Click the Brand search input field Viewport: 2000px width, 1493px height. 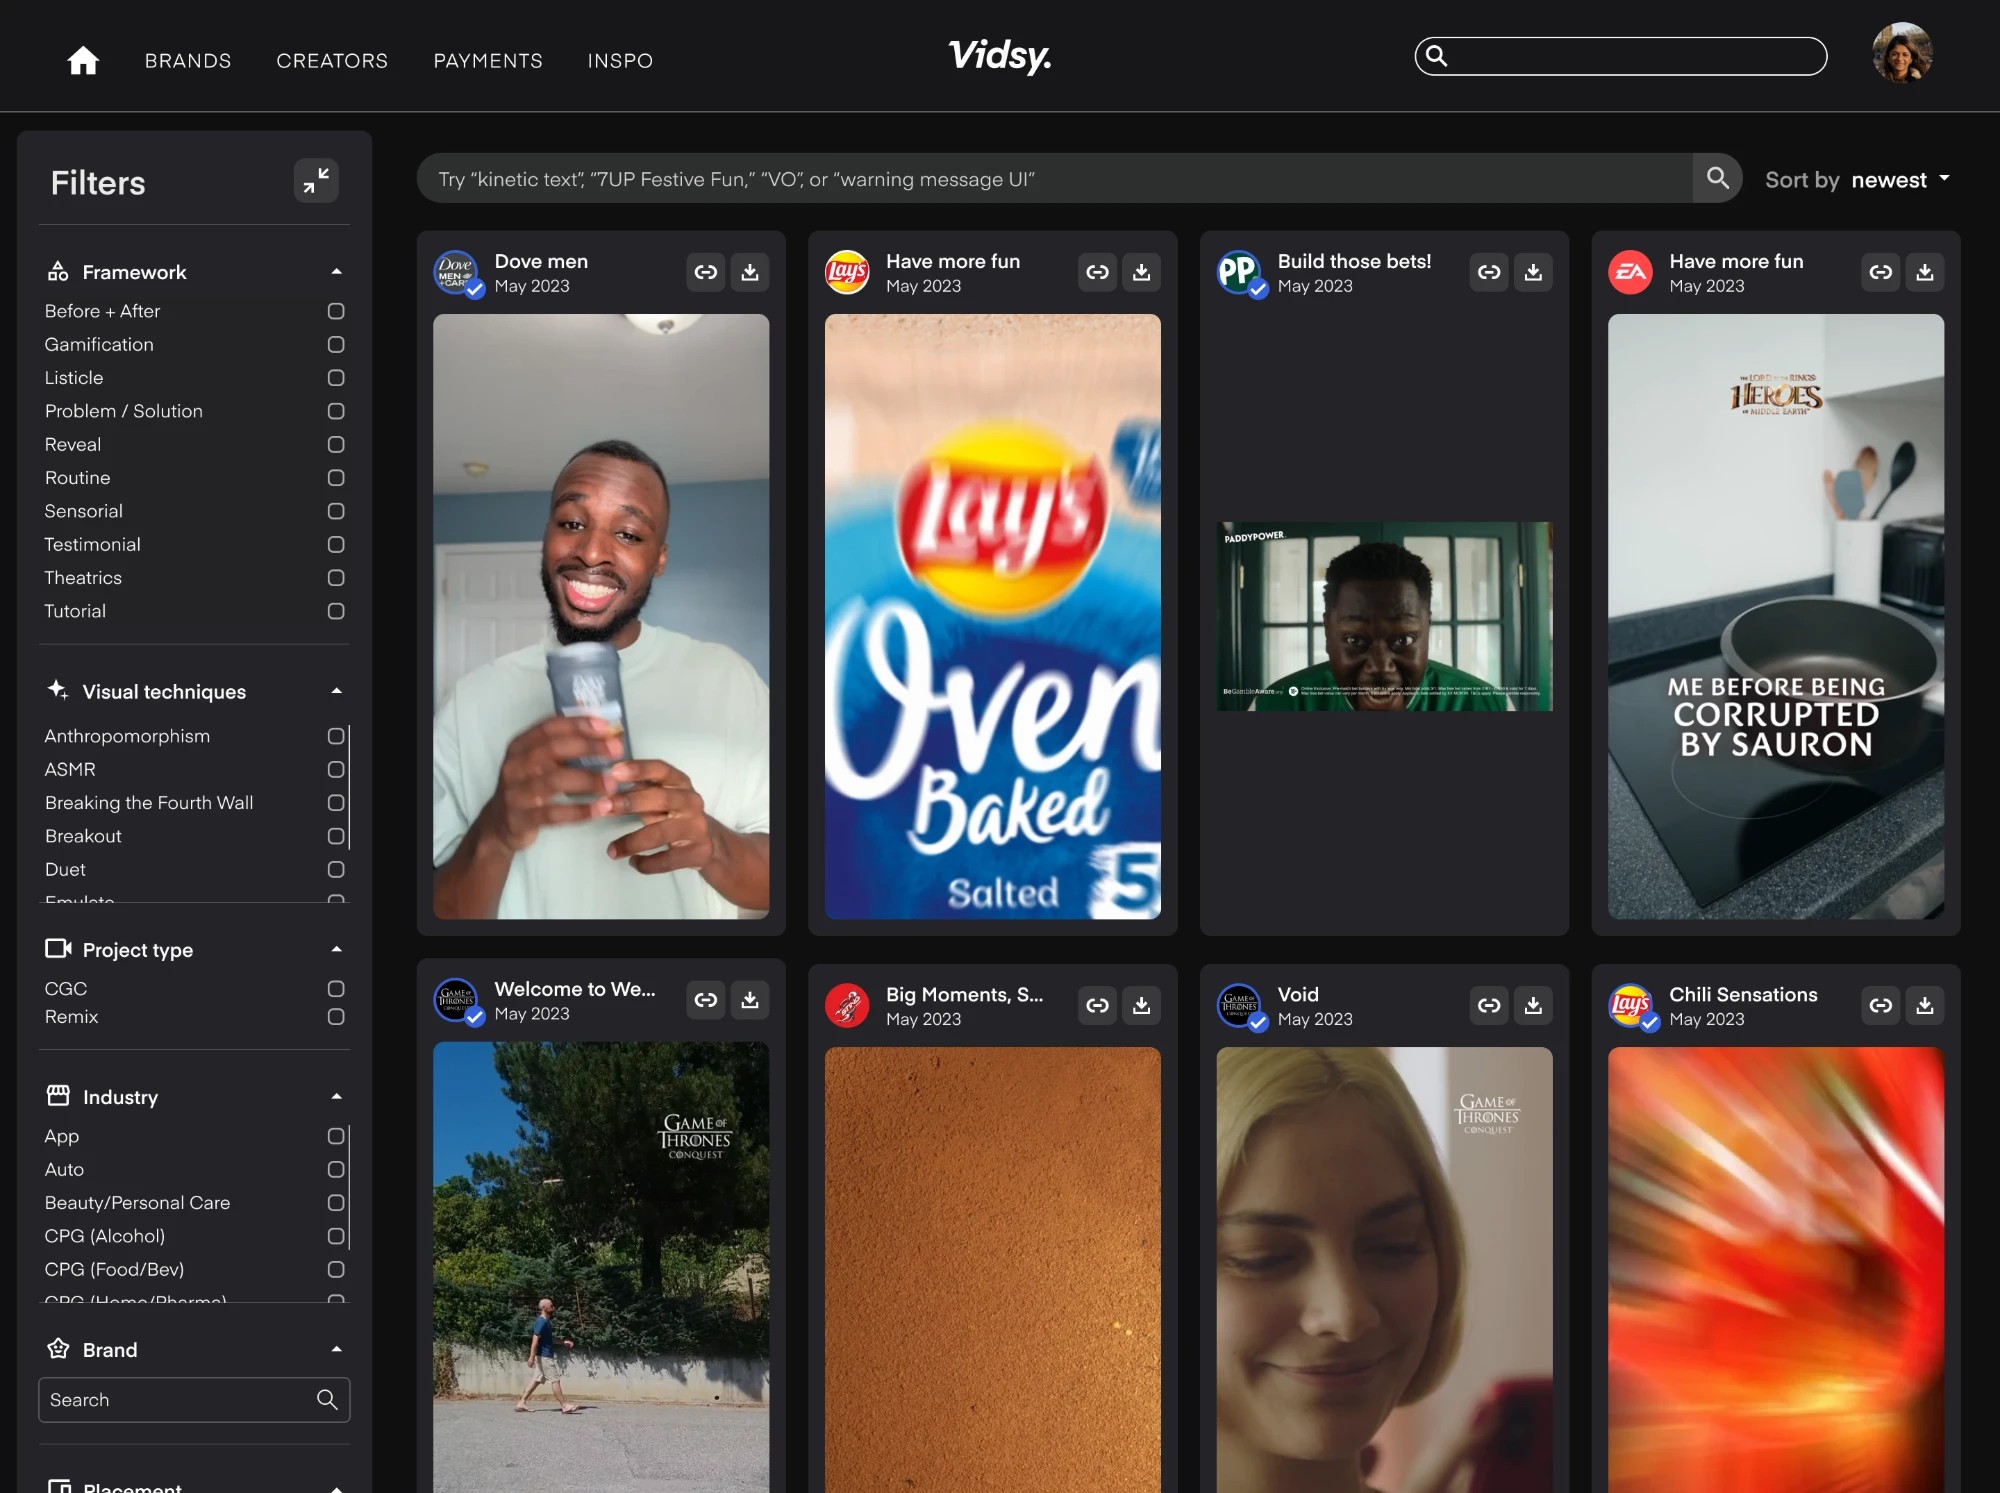coord(194,1399)
